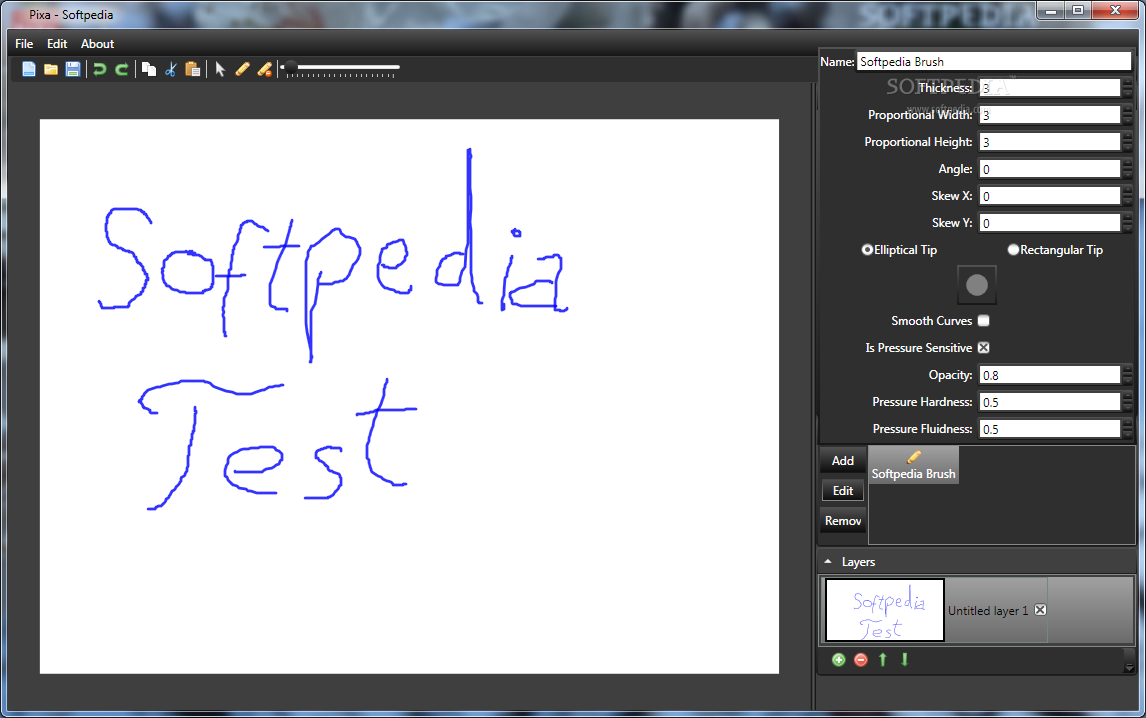Click the Skew X value field
Screen dimensions: 1146x718
[x=1050, y=196]
